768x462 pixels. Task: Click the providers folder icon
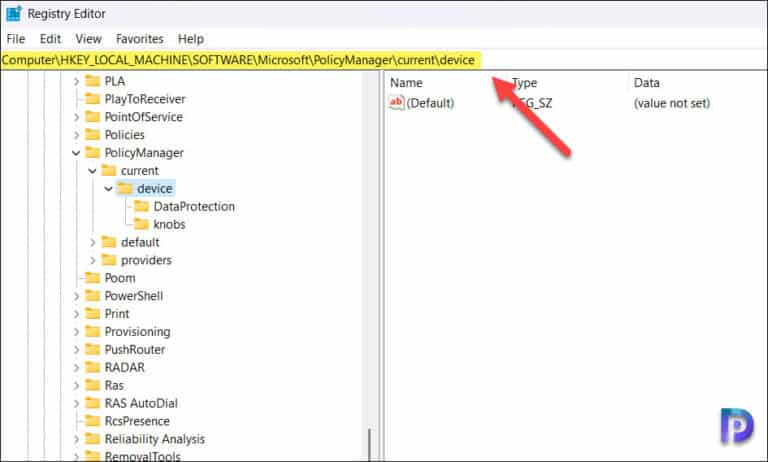coord(109,260)
